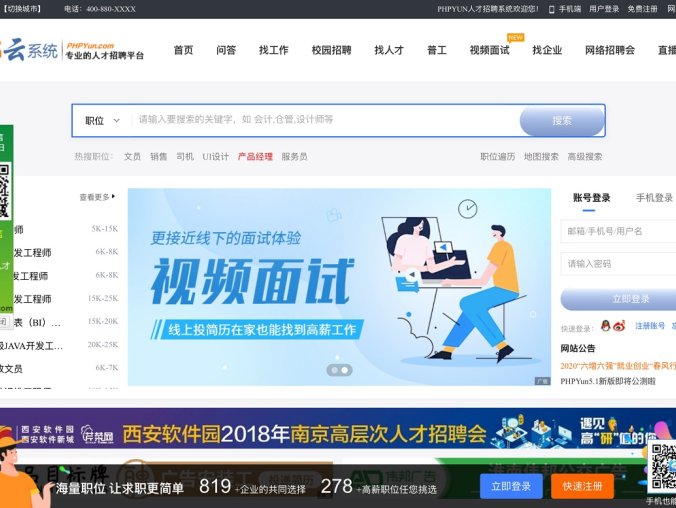This screenshot has width=676, height=508.
Task: Open the 找人才 nav item
Action: (389, 50)
